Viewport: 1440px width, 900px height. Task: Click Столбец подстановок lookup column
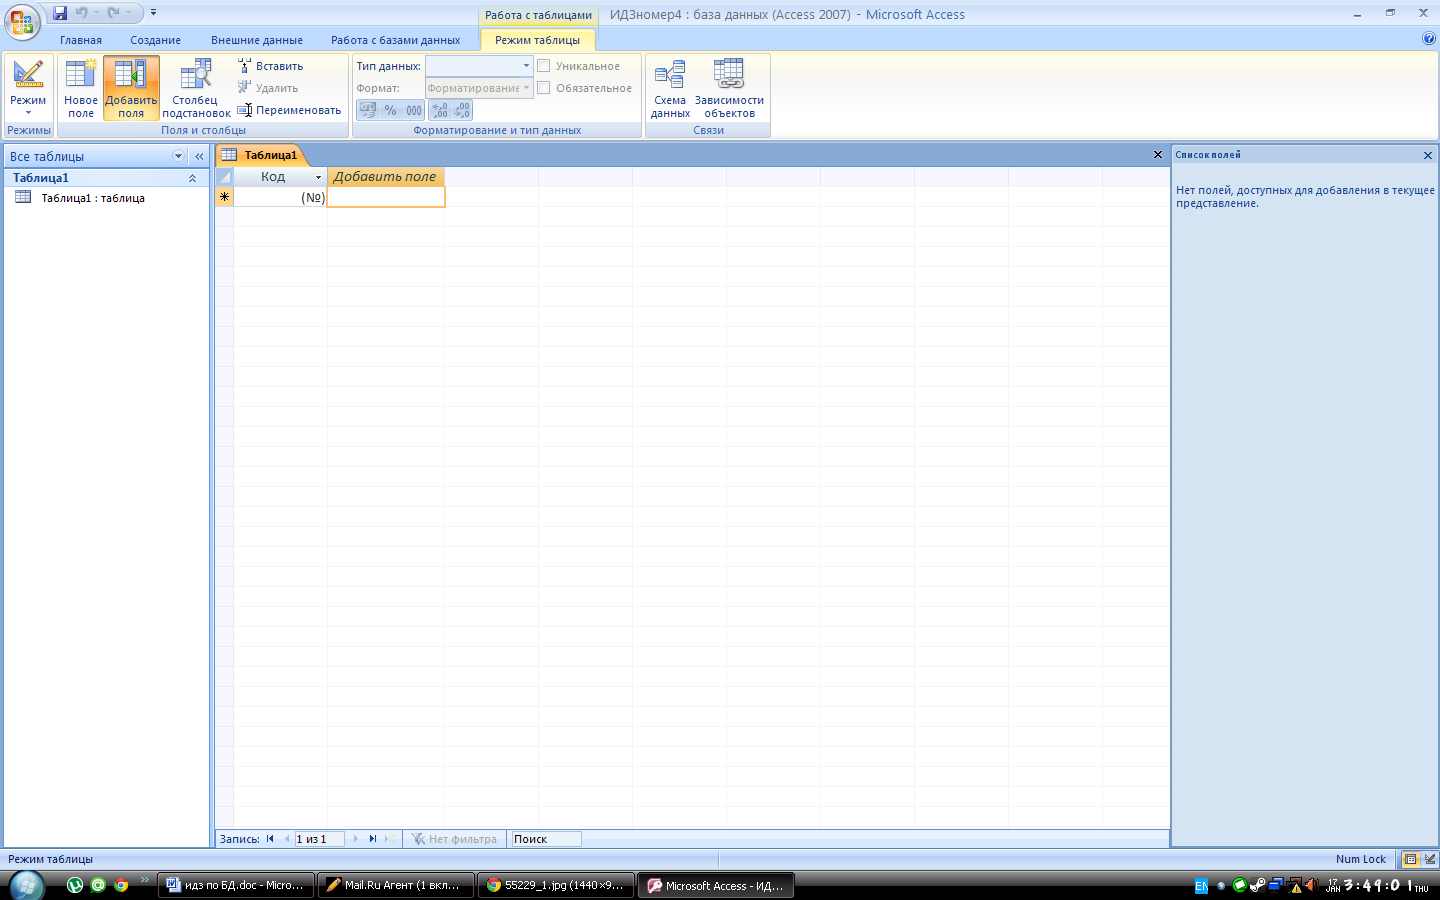[x=196, y=88]
